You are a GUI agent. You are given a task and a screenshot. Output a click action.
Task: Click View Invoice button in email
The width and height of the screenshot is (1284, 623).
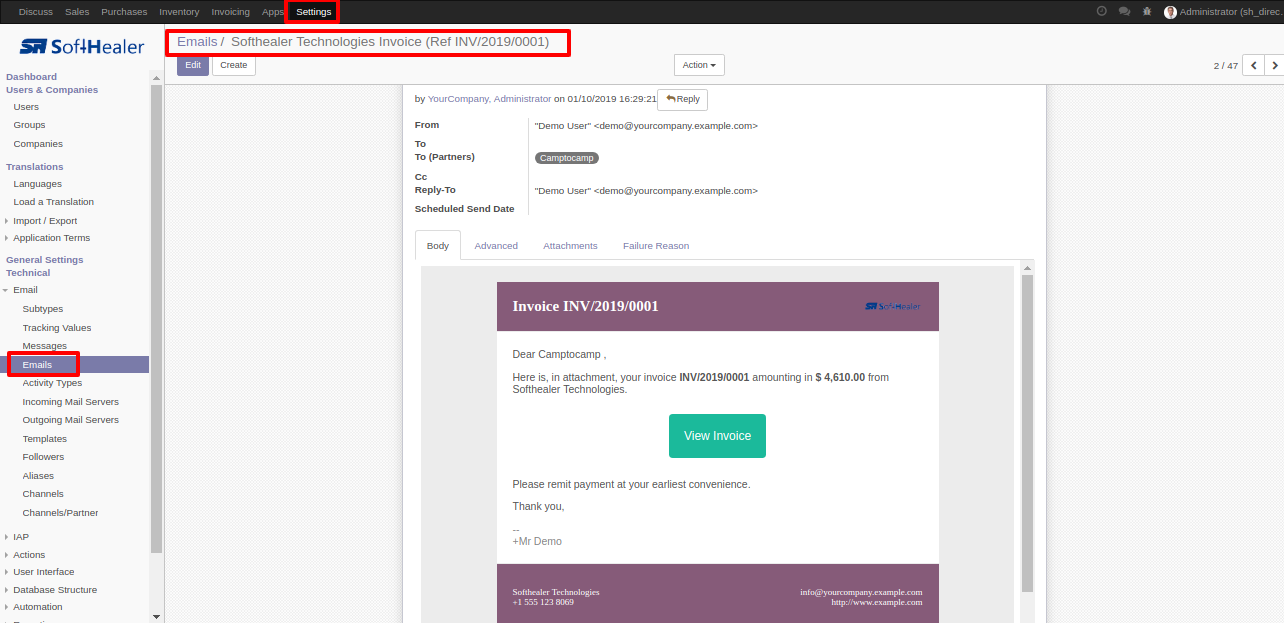(x=717, y=436)
